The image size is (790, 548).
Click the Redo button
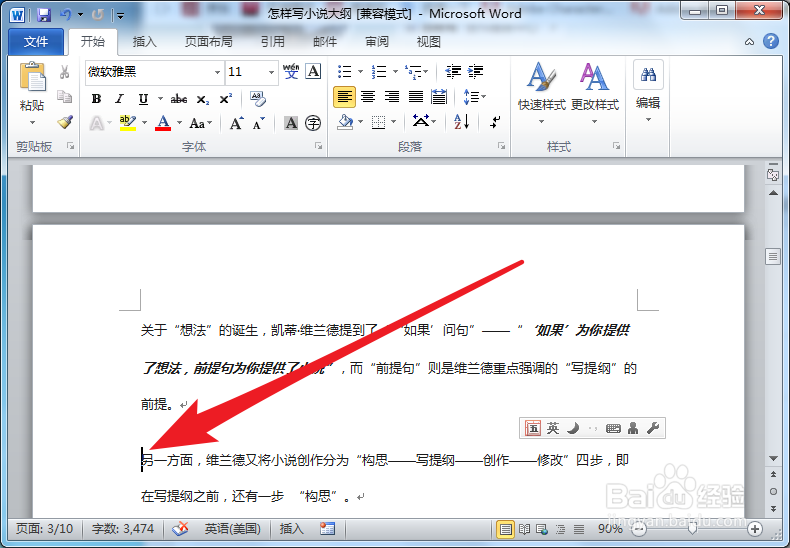pyautogui.click(x=98, y=15)
